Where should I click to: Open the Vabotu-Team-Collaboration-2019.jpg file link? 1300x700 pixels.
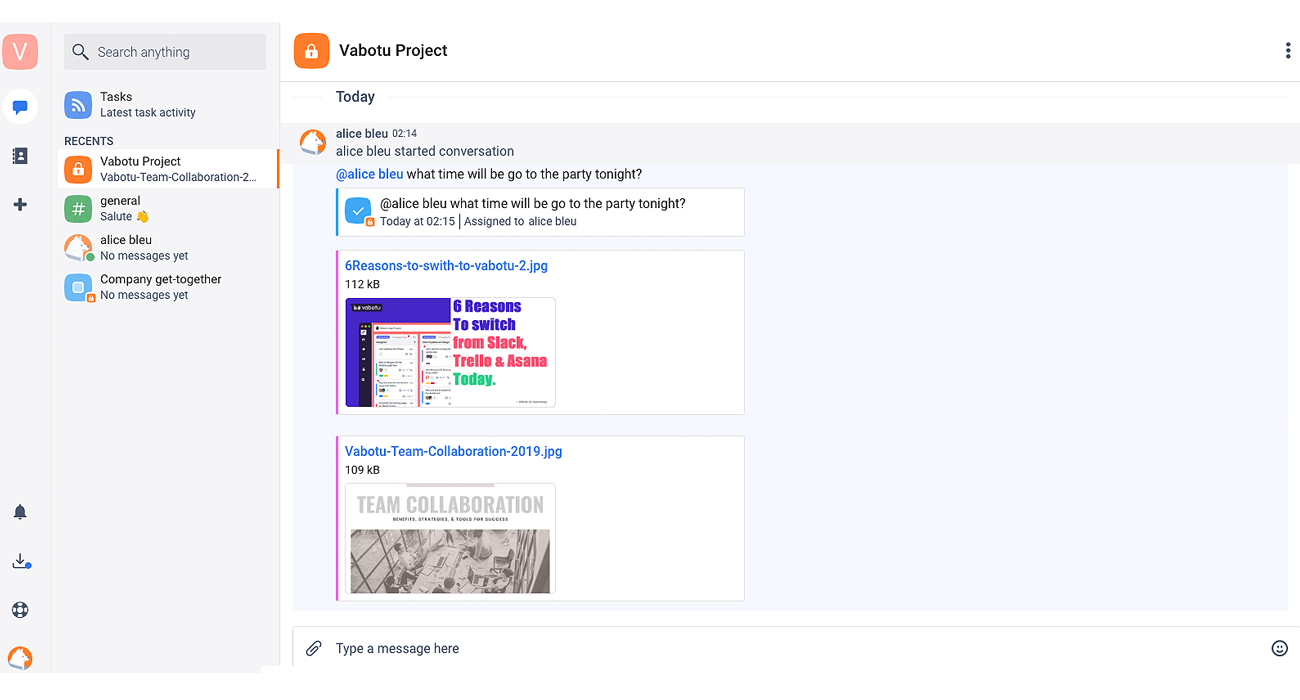point(453,451)
